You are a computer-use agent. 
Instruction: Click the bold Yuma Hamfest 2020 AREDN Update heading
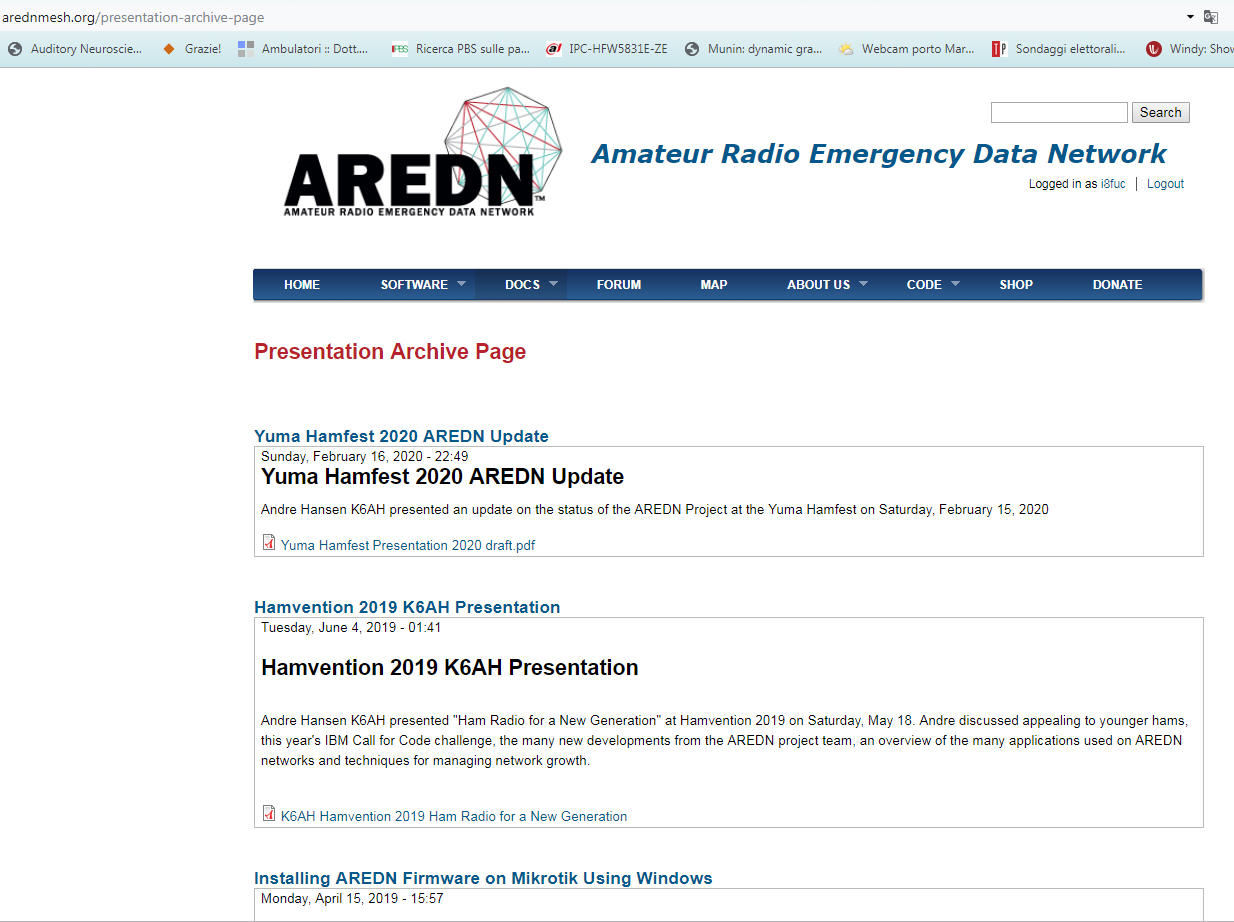point(443,476)
